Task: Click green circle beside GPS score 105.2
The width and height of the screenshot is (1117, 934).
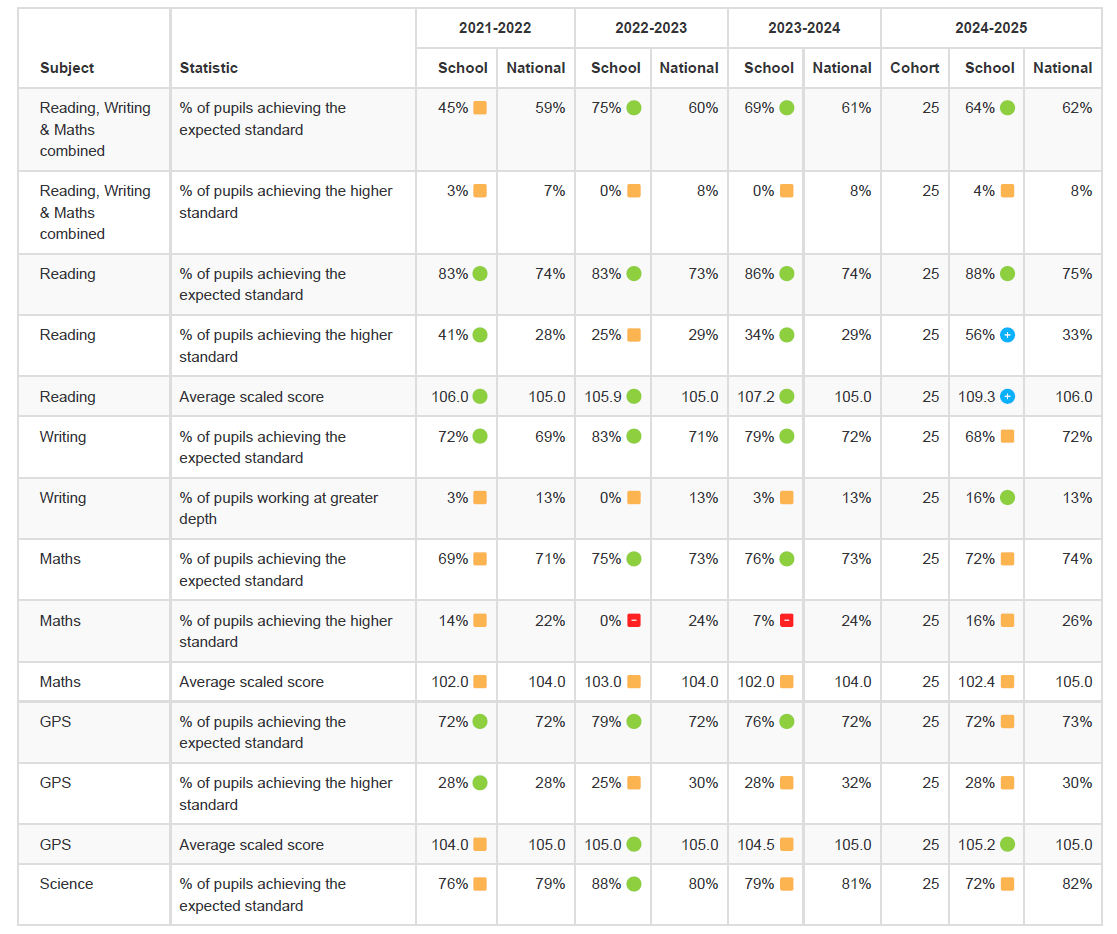Action: click(1007, 845)
